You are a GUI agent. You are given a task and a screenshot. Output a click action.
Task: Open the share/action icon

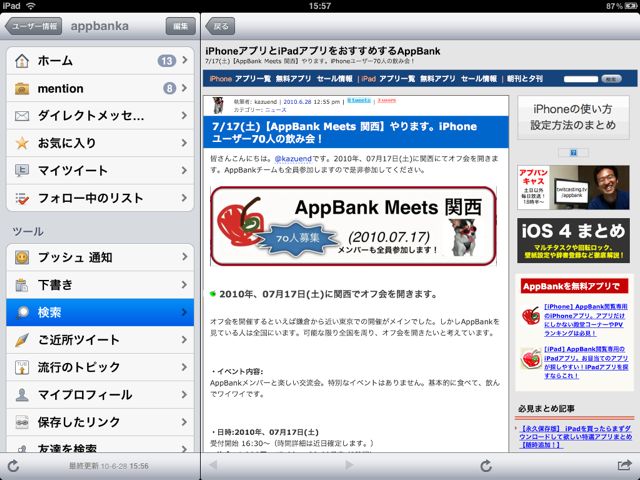[x=624, y=465]
